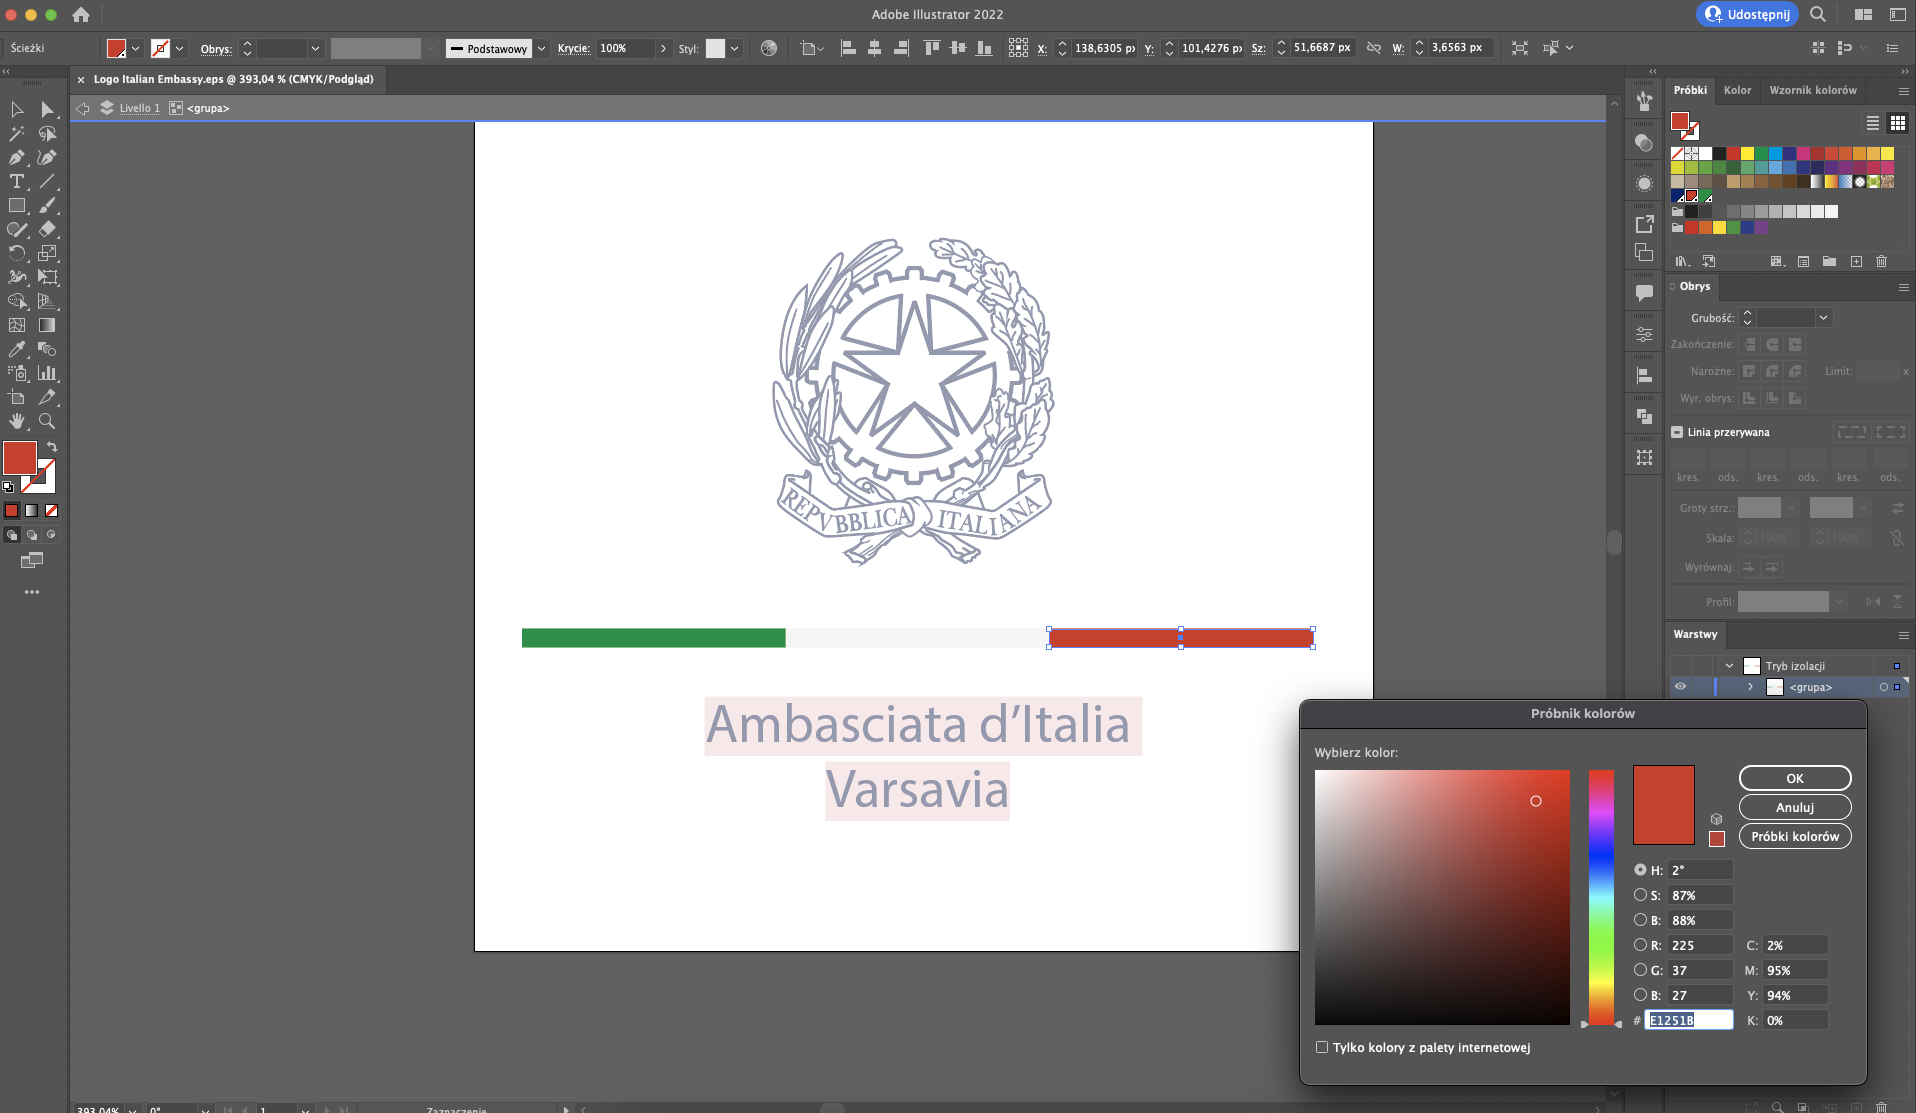Swap fill and stroke colors

(52, 447)
